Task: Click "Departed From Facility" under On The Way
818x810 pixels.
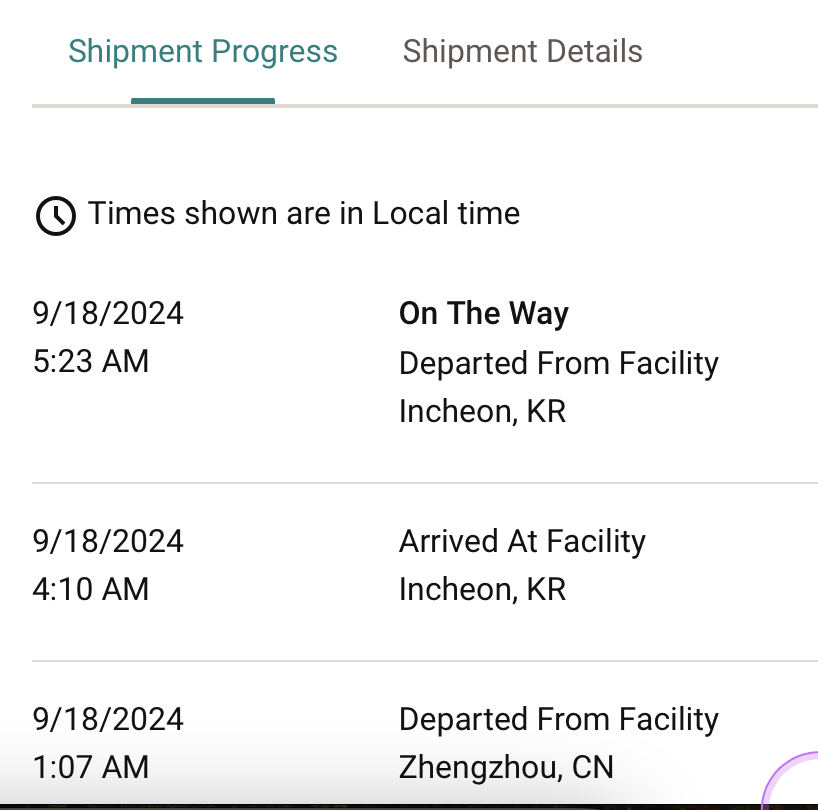Action: tap(558, 363)
